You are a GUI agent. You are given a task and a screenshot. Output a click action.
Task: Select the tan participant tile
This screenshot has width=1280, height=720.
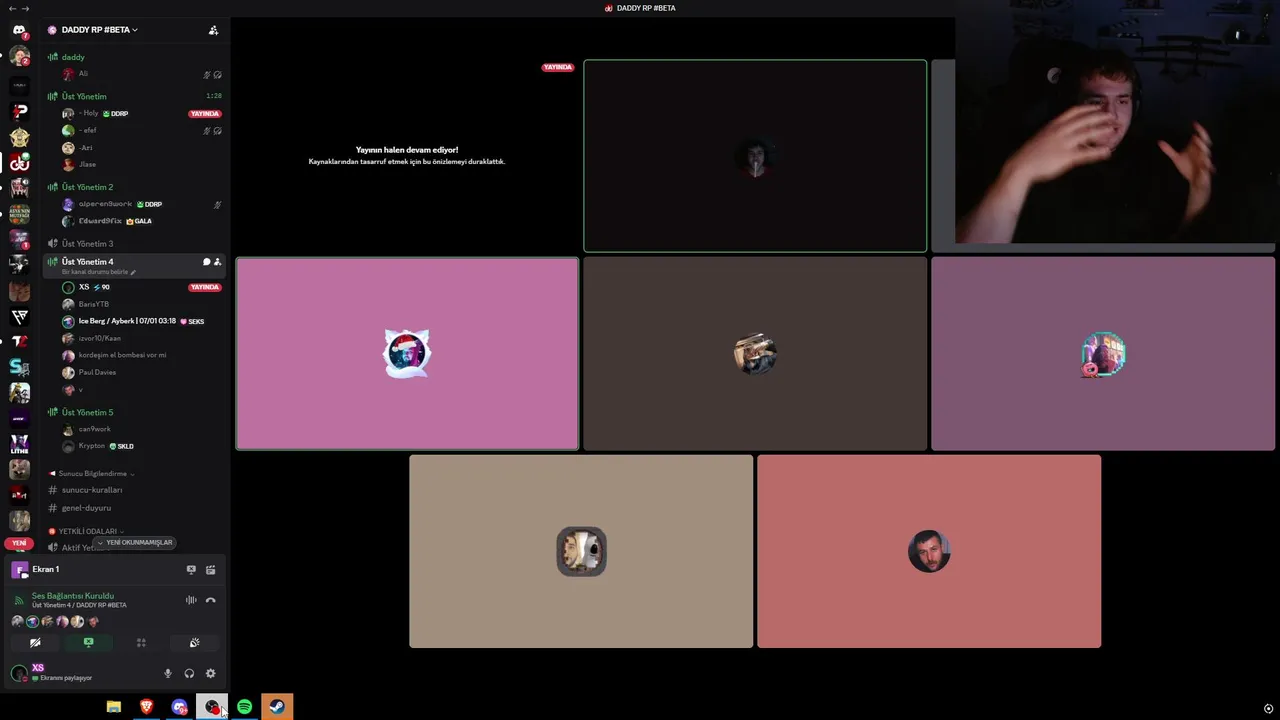[x=581, y=551]
